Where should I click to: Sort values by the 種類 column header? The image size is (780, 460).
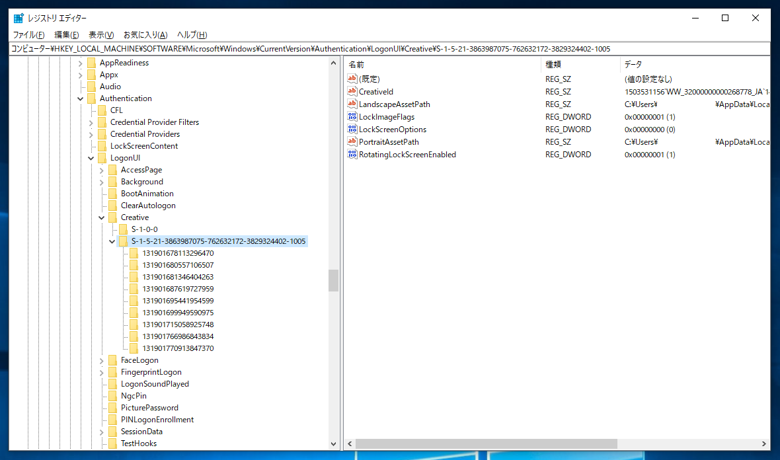(x=580, y=65)
